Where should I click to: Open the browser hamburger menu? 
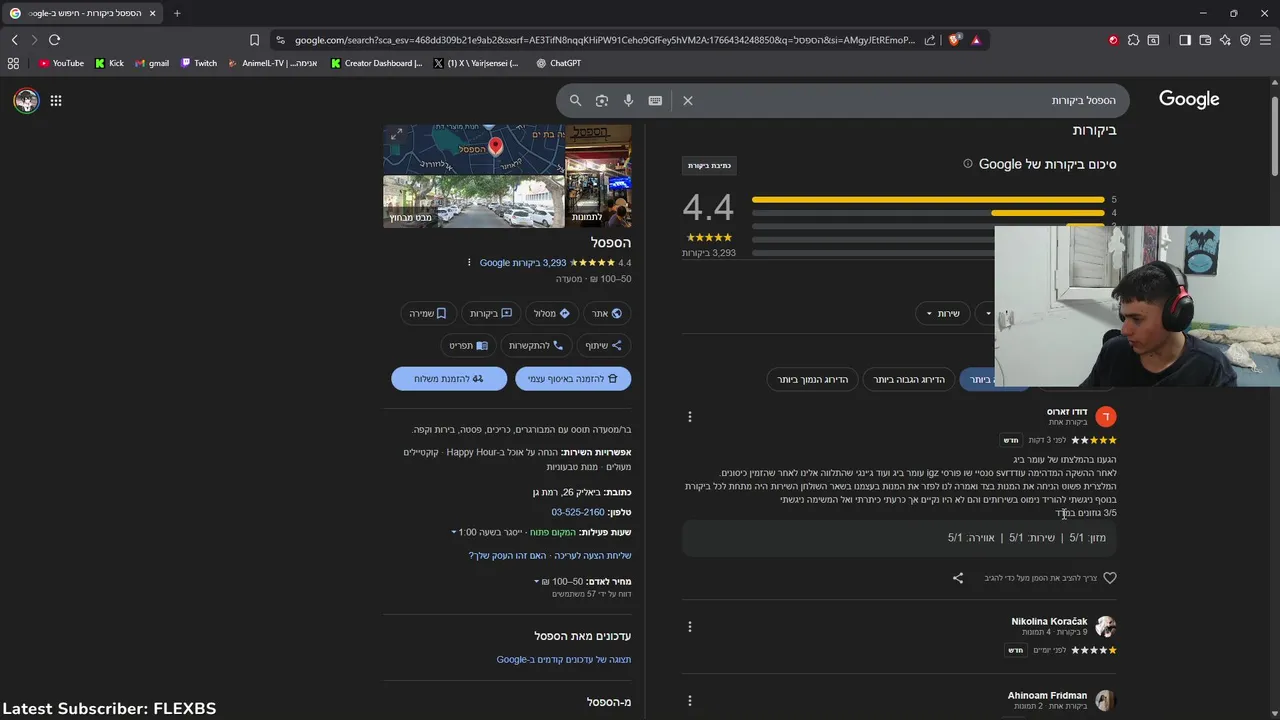pyautogui.click(x=1265, y=40)
